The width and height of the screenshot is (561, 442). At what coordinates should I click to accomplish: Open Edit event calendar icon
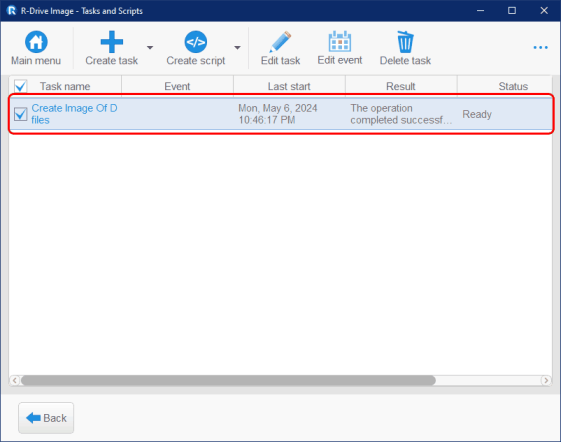coord(340,42)
